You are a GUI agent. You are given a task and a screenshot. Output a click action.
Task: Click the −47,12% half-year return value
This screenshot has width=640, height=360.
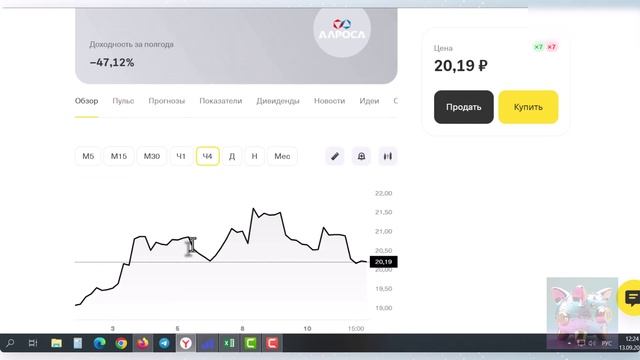pyautogui.click(x=112, y=62)
